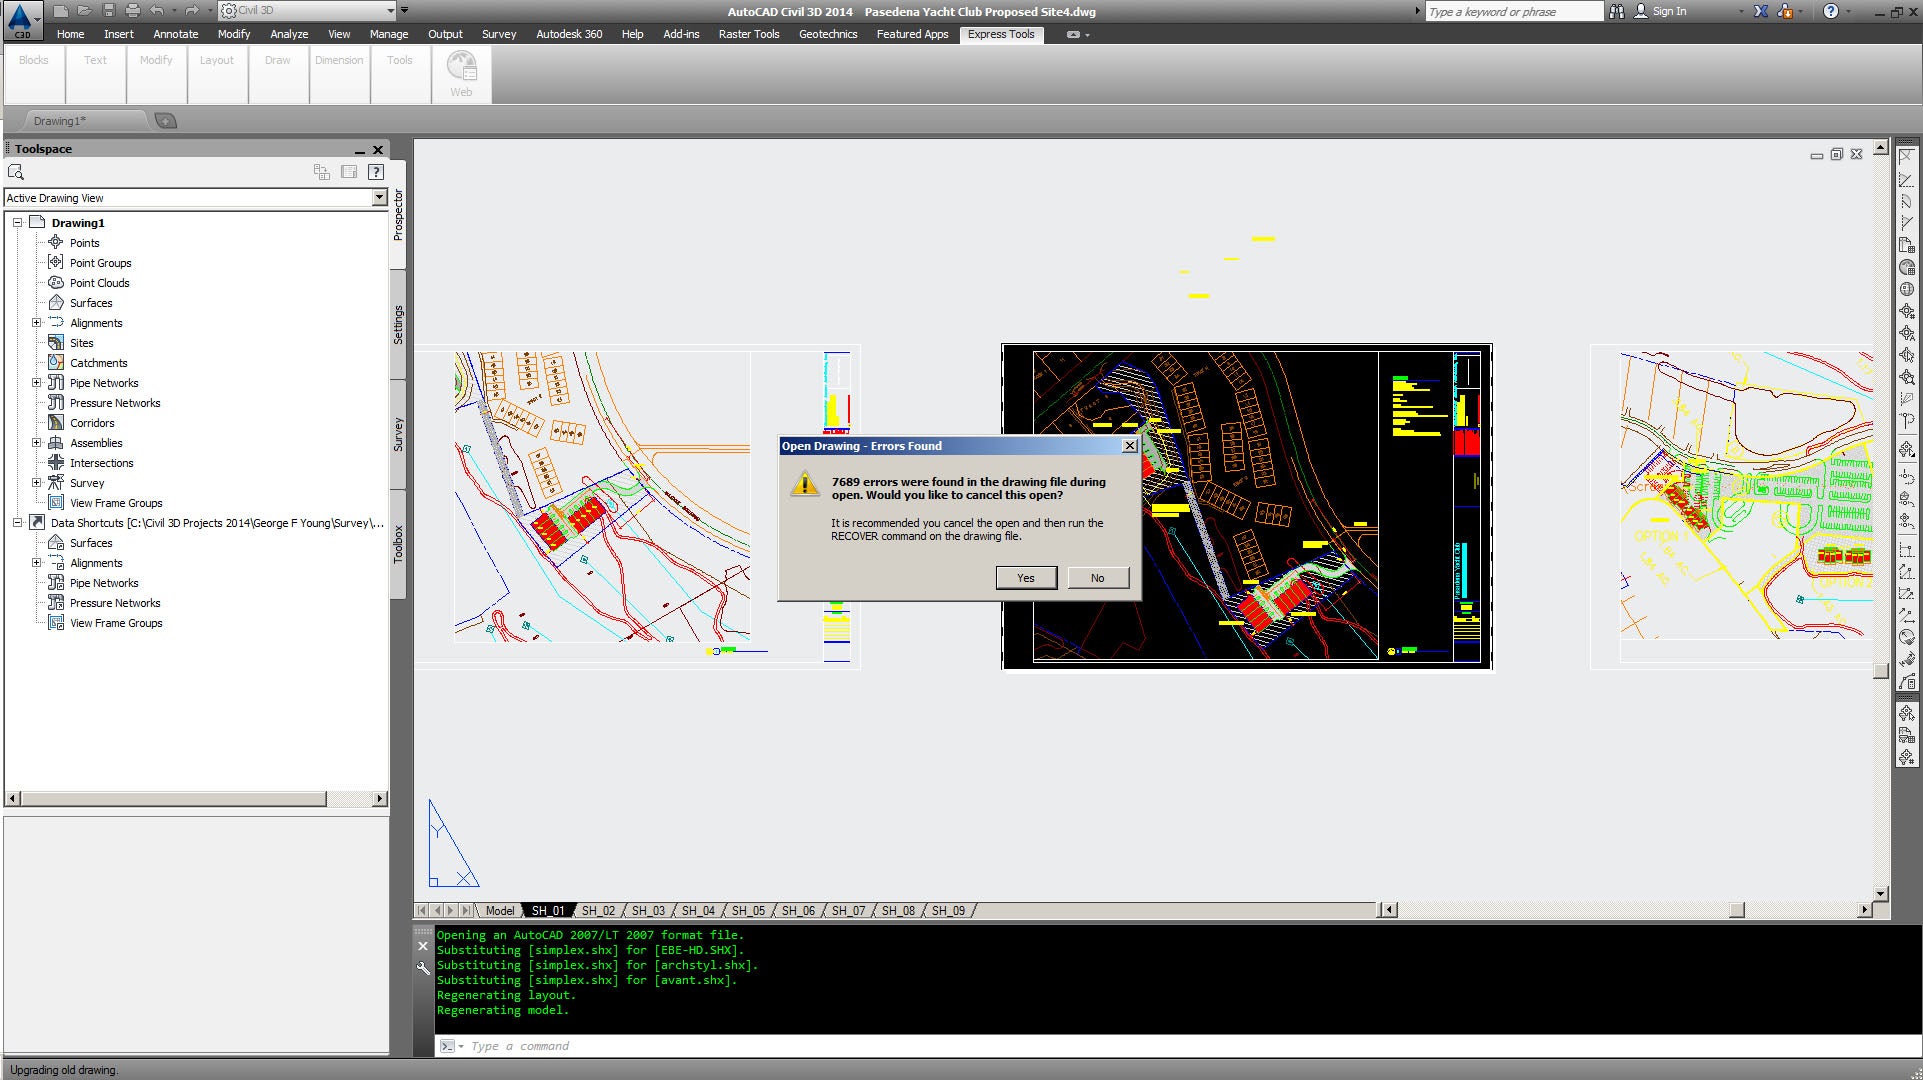The image size is (1923, 1080).
Task: Switch to the SH_05 layout tab
Action: pyautogui.click(x=748, y=911)
